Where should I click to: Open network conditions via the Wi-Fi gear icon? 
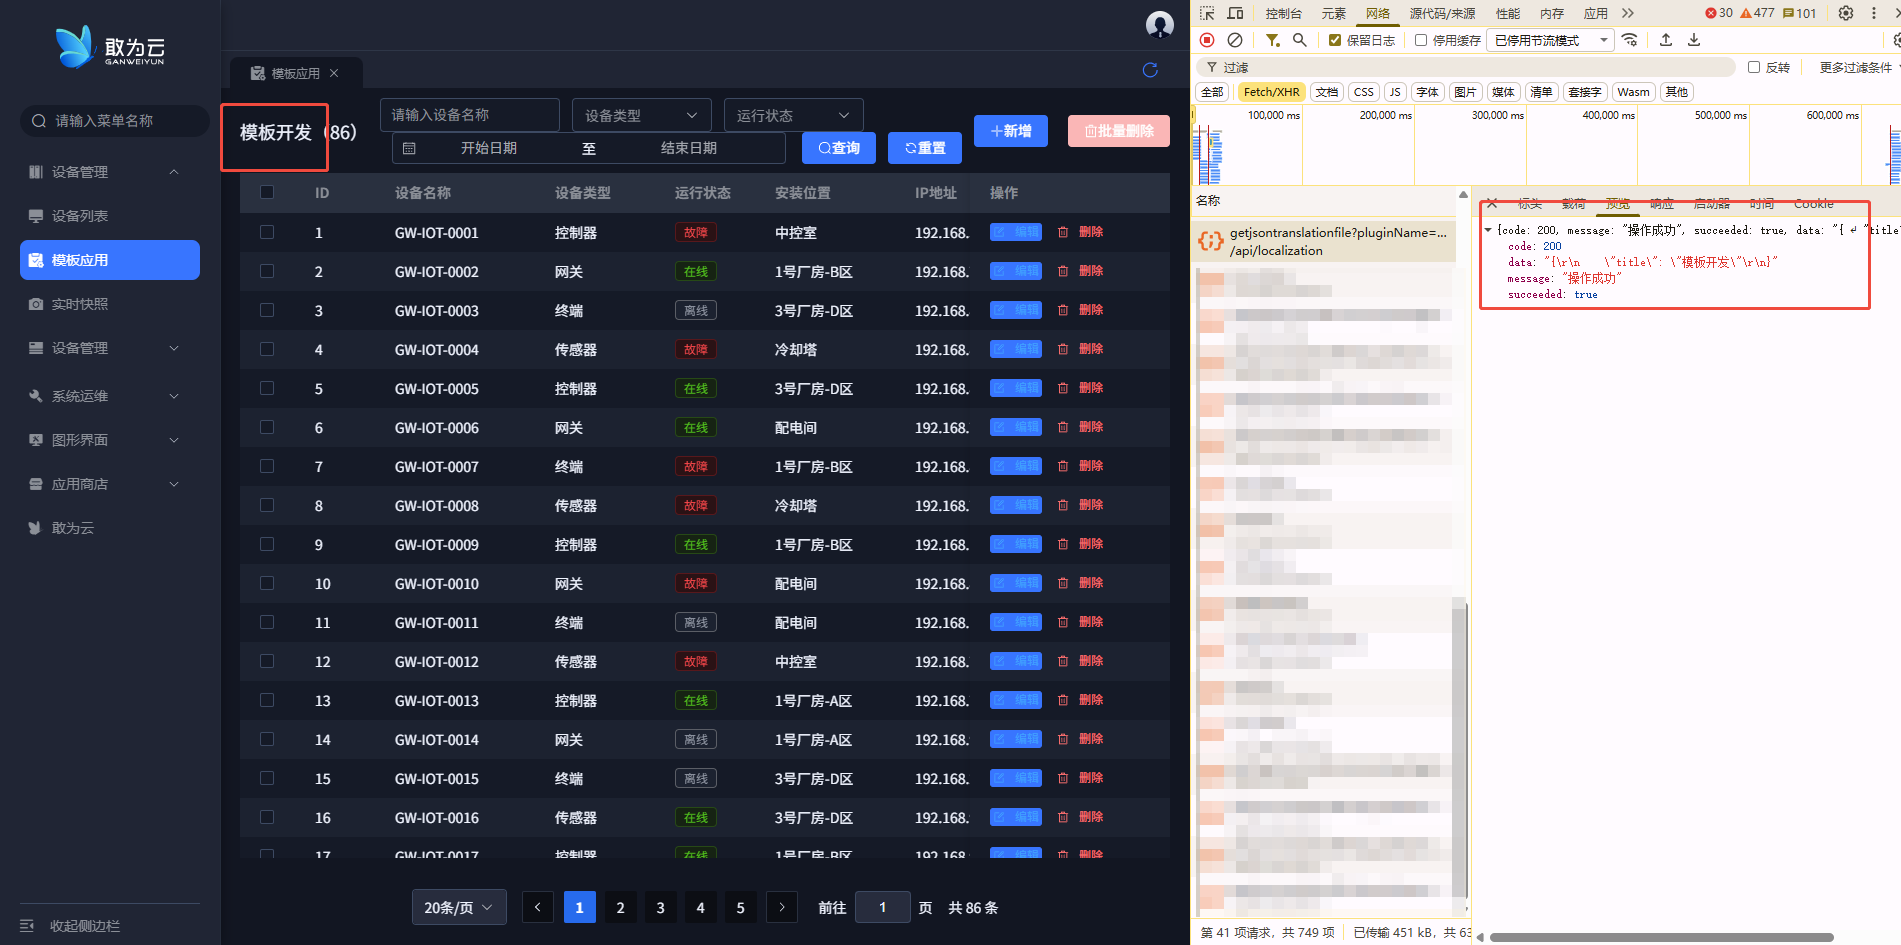[x=1630, y=40]
